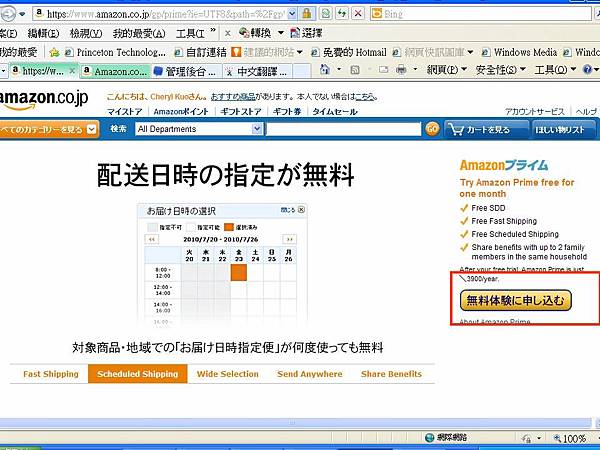Open the マイストア link
Screen dimensions: 600x450
[124, 112]
